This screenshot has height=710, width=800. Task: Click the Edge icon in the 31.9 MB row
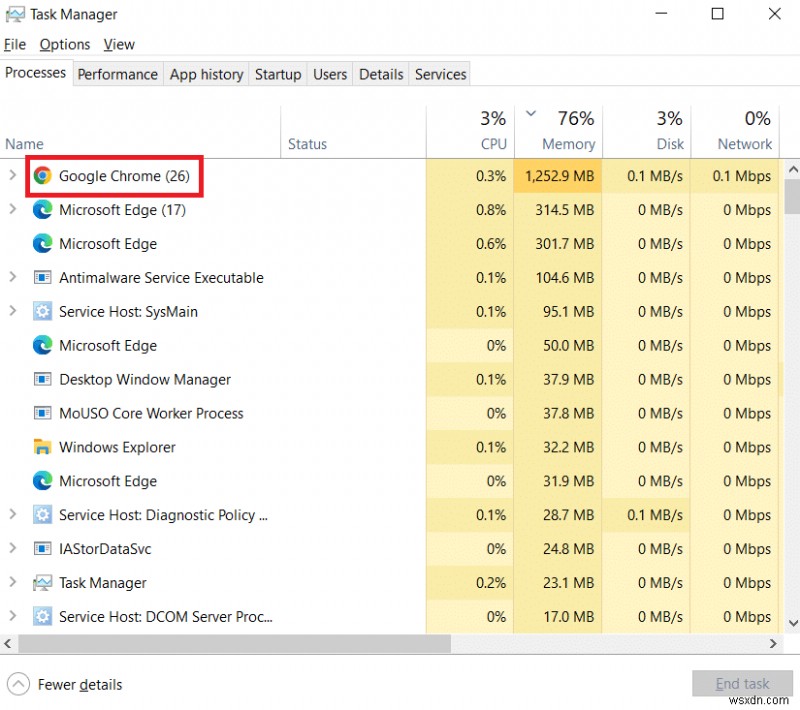pos(42,481)
